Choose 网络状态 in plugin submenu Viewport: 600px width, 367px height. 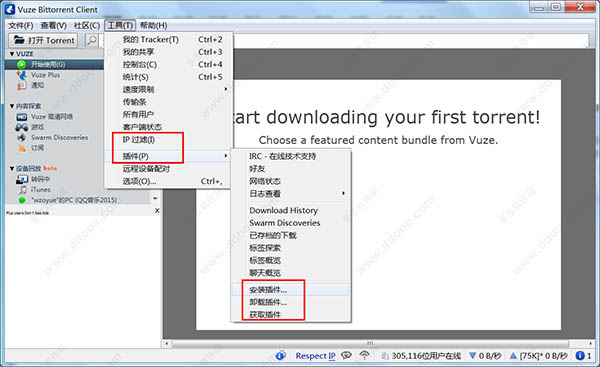291,181
